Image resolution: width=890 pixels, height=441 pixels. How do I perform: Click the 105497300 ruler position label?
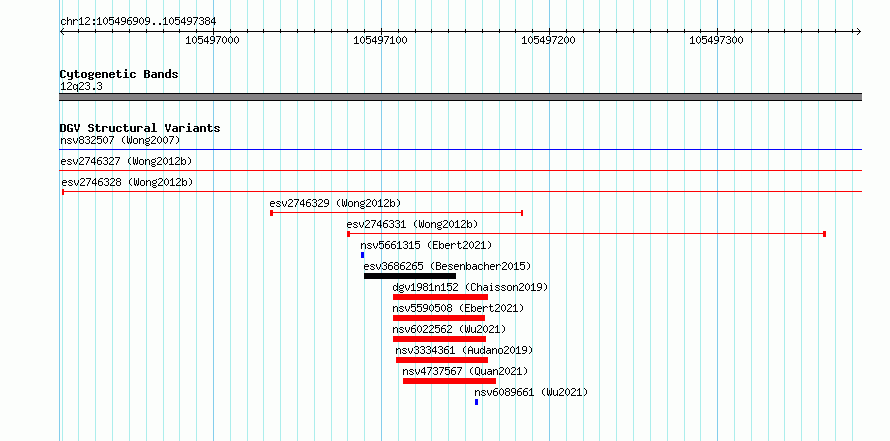(x=716, y=40)
